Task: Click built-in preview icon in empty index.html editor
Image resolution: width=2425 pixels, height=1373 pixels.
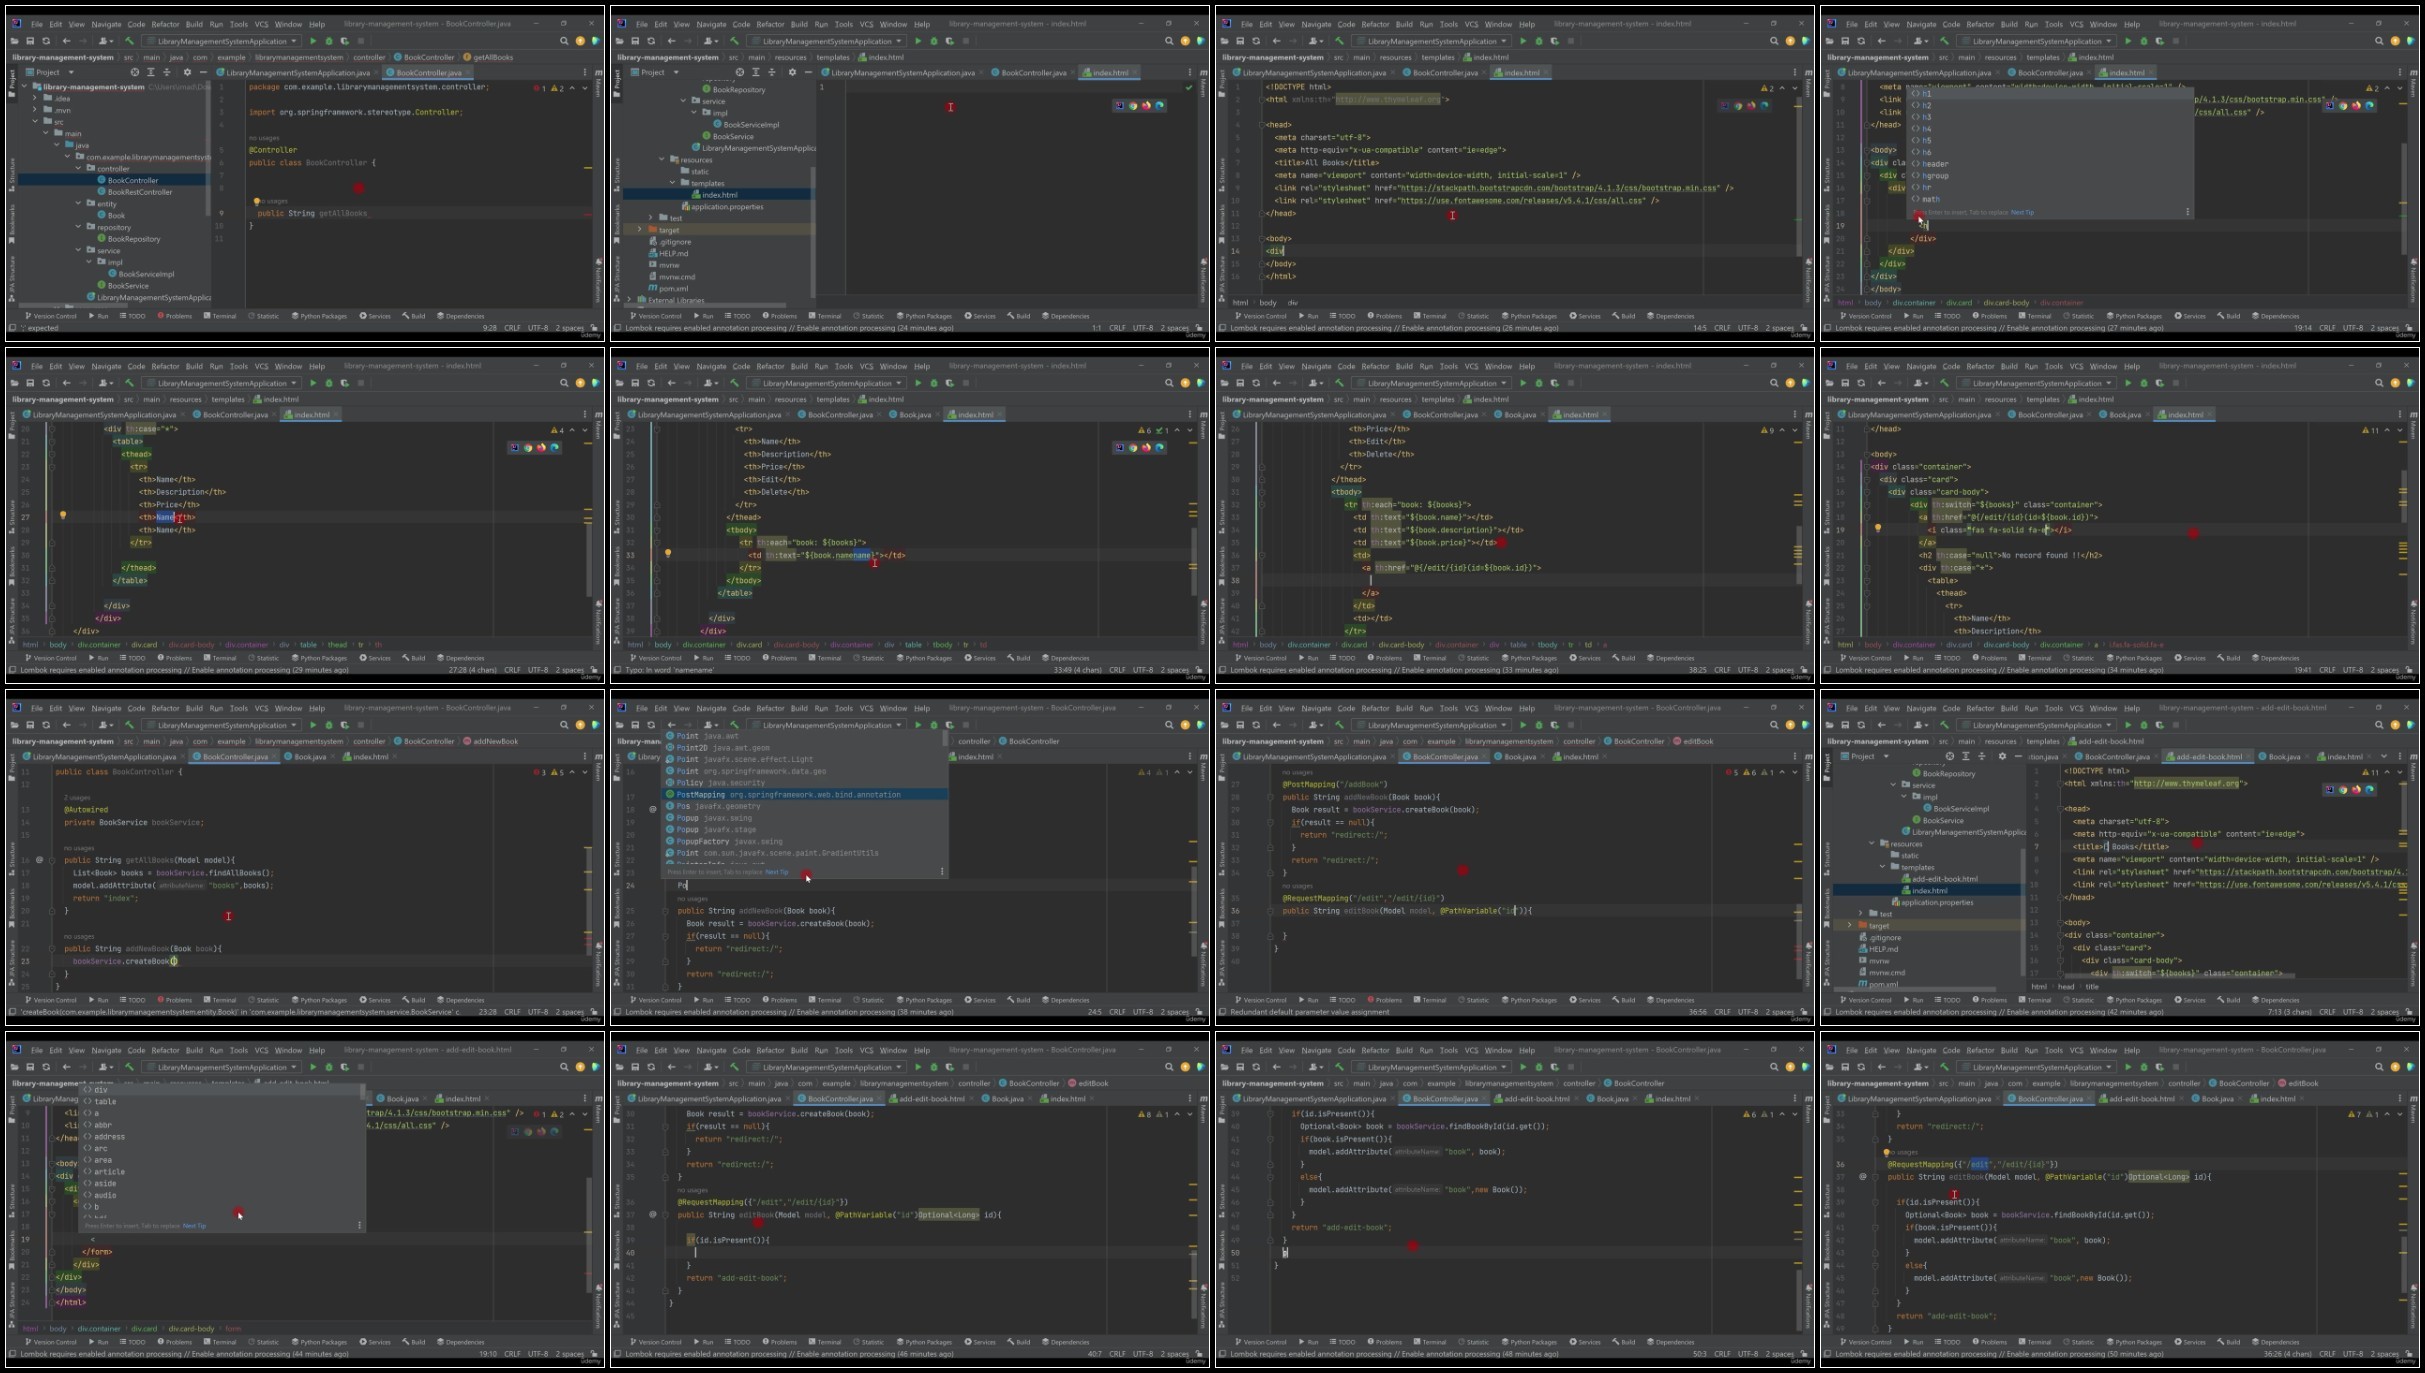Action: (x=1119, y=105)
